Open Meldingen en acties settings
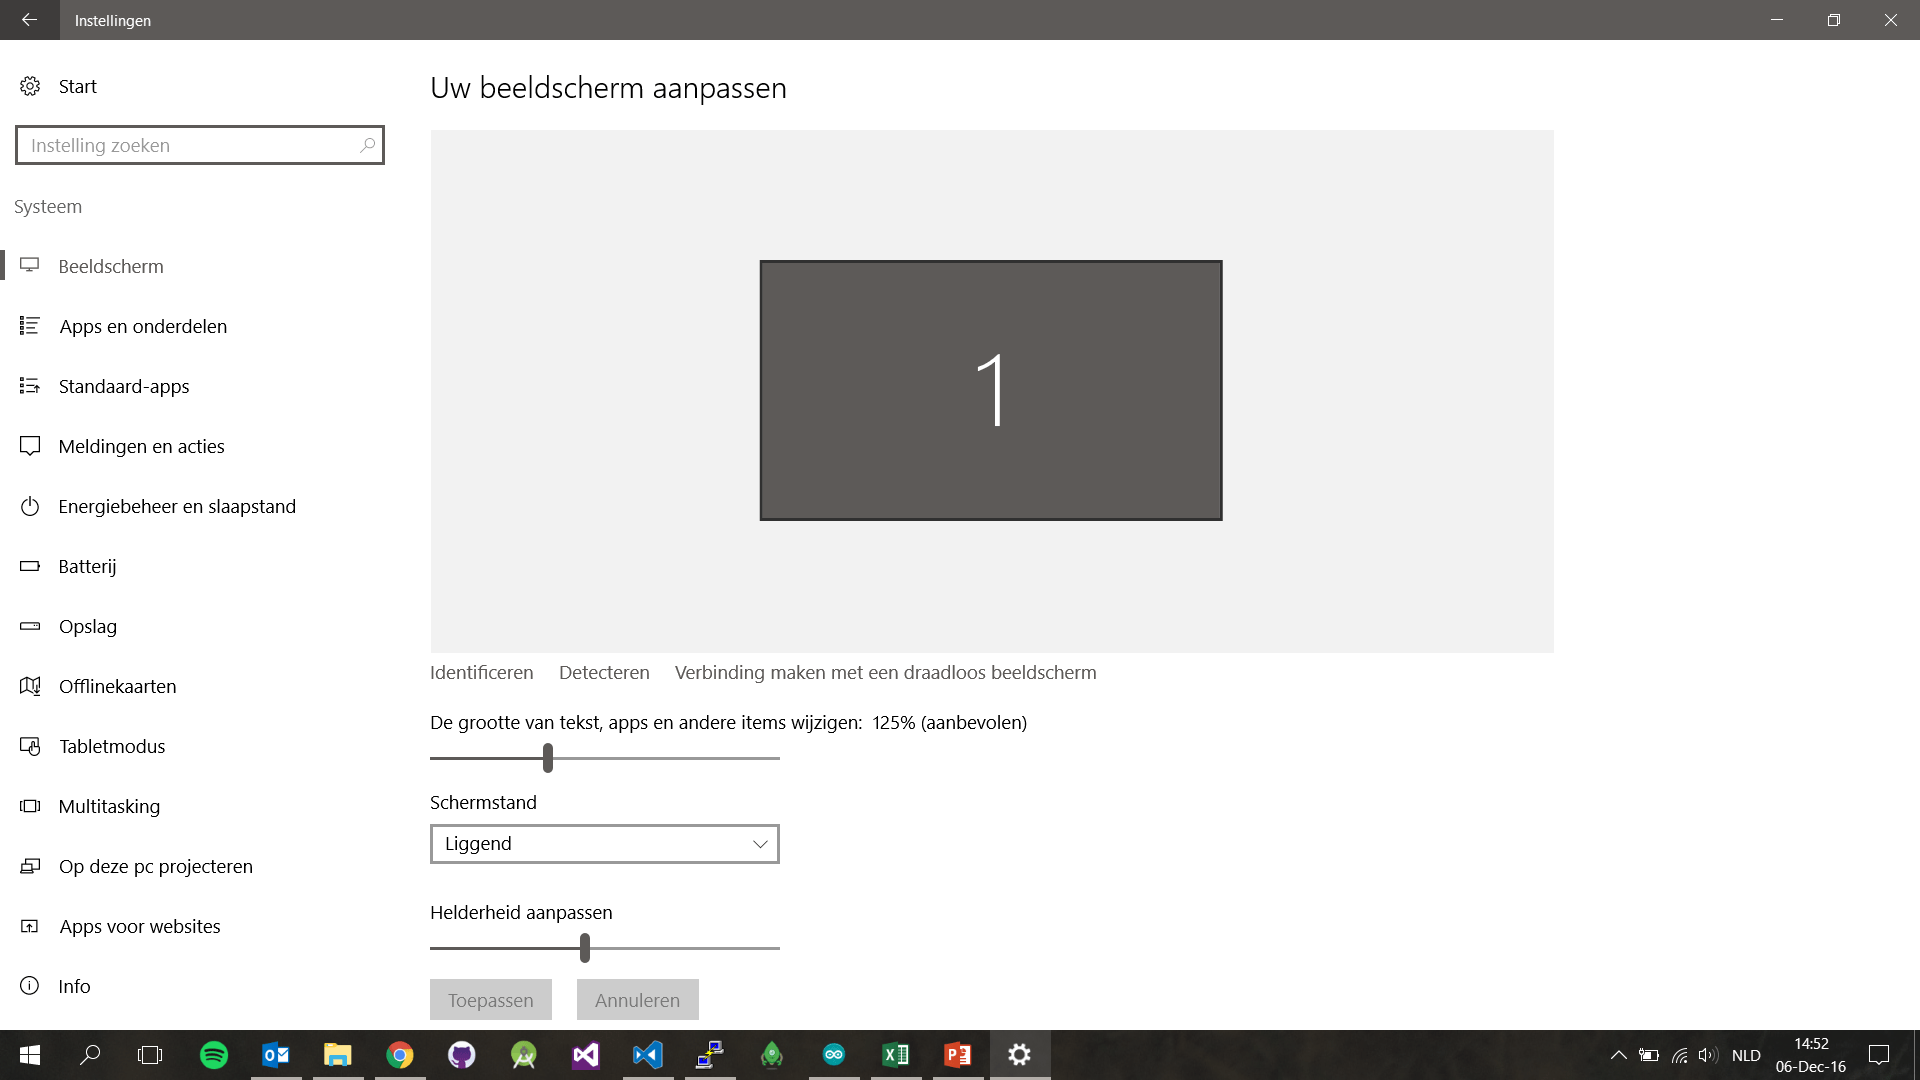This screenshot has height=1080, width=1920. pos(141,446)
